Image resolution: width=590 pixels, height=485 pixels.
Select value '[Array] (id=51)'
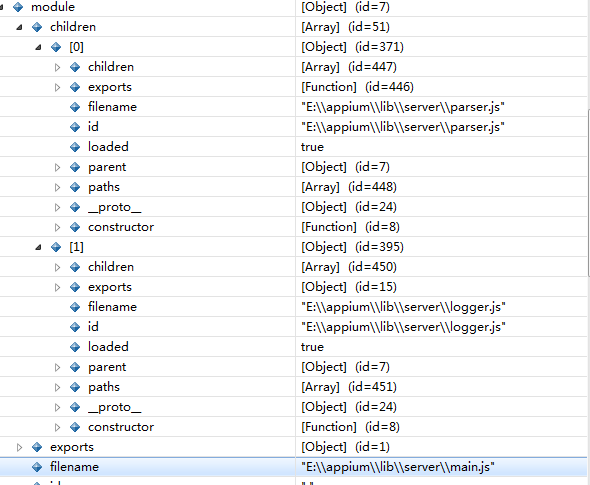345,27
